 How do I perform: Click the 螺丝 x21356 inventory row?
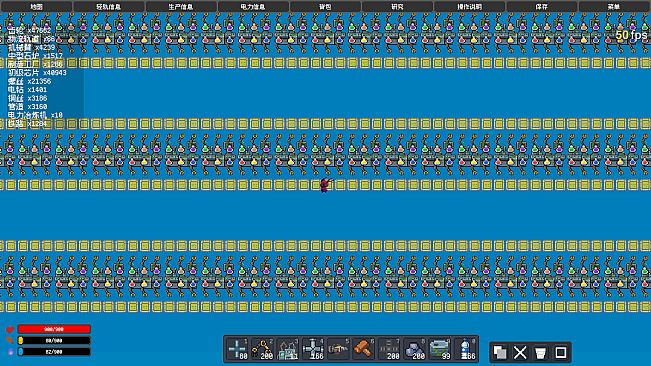[x=29, y=81]
